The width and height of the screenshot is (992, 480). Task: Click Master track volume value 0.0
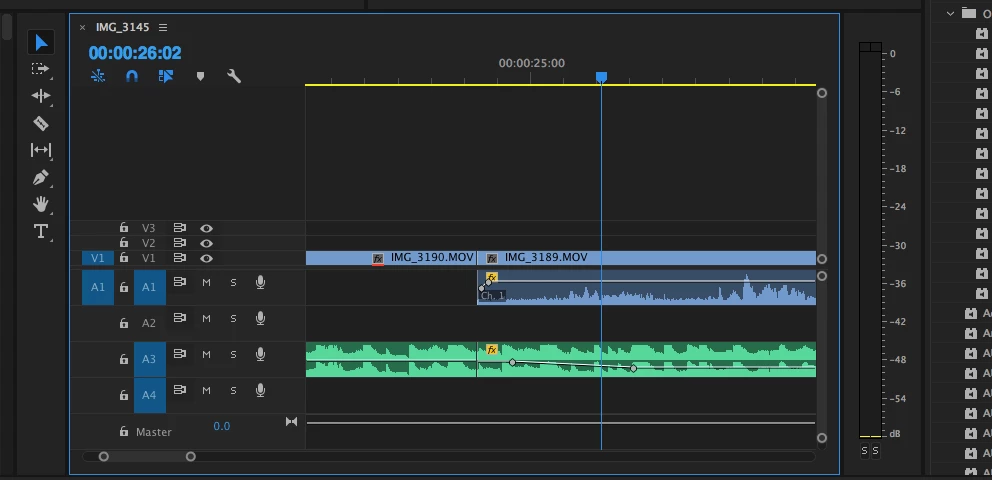tap(221, 426)
